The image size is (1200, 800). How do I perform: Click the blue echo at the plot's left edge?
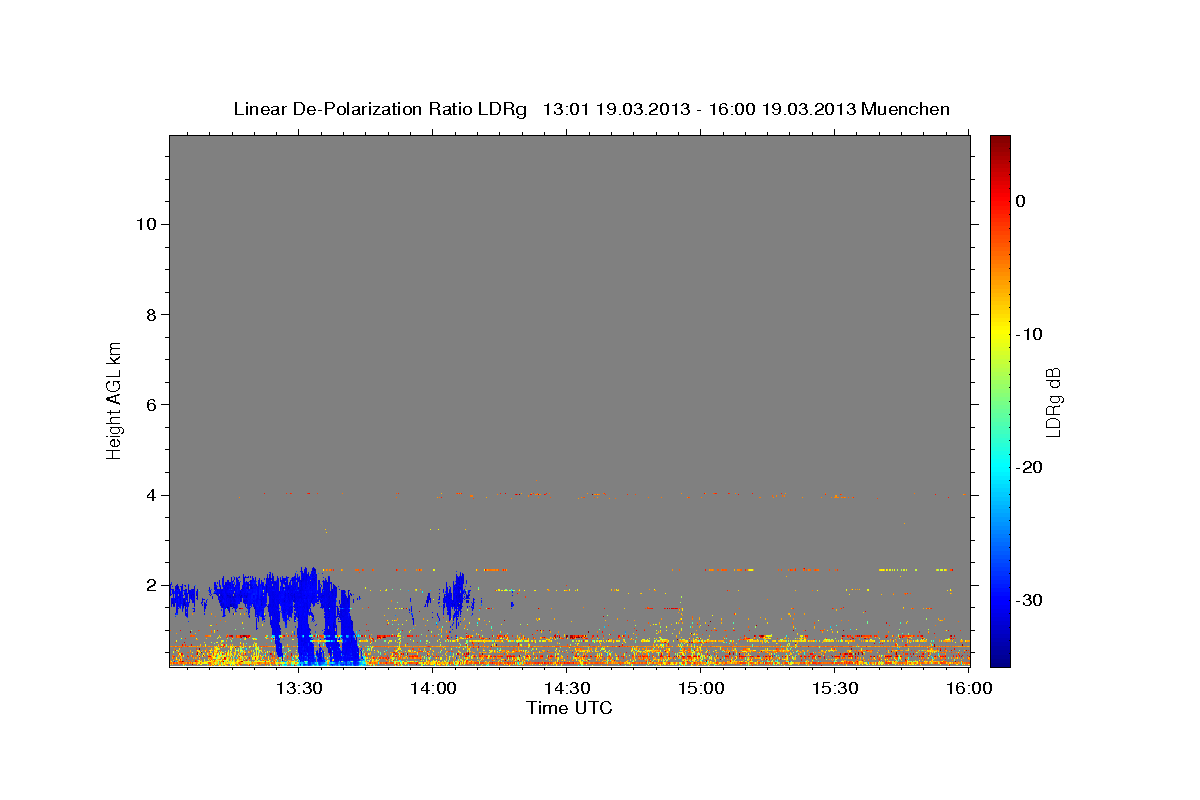click(x=185, y=598)
